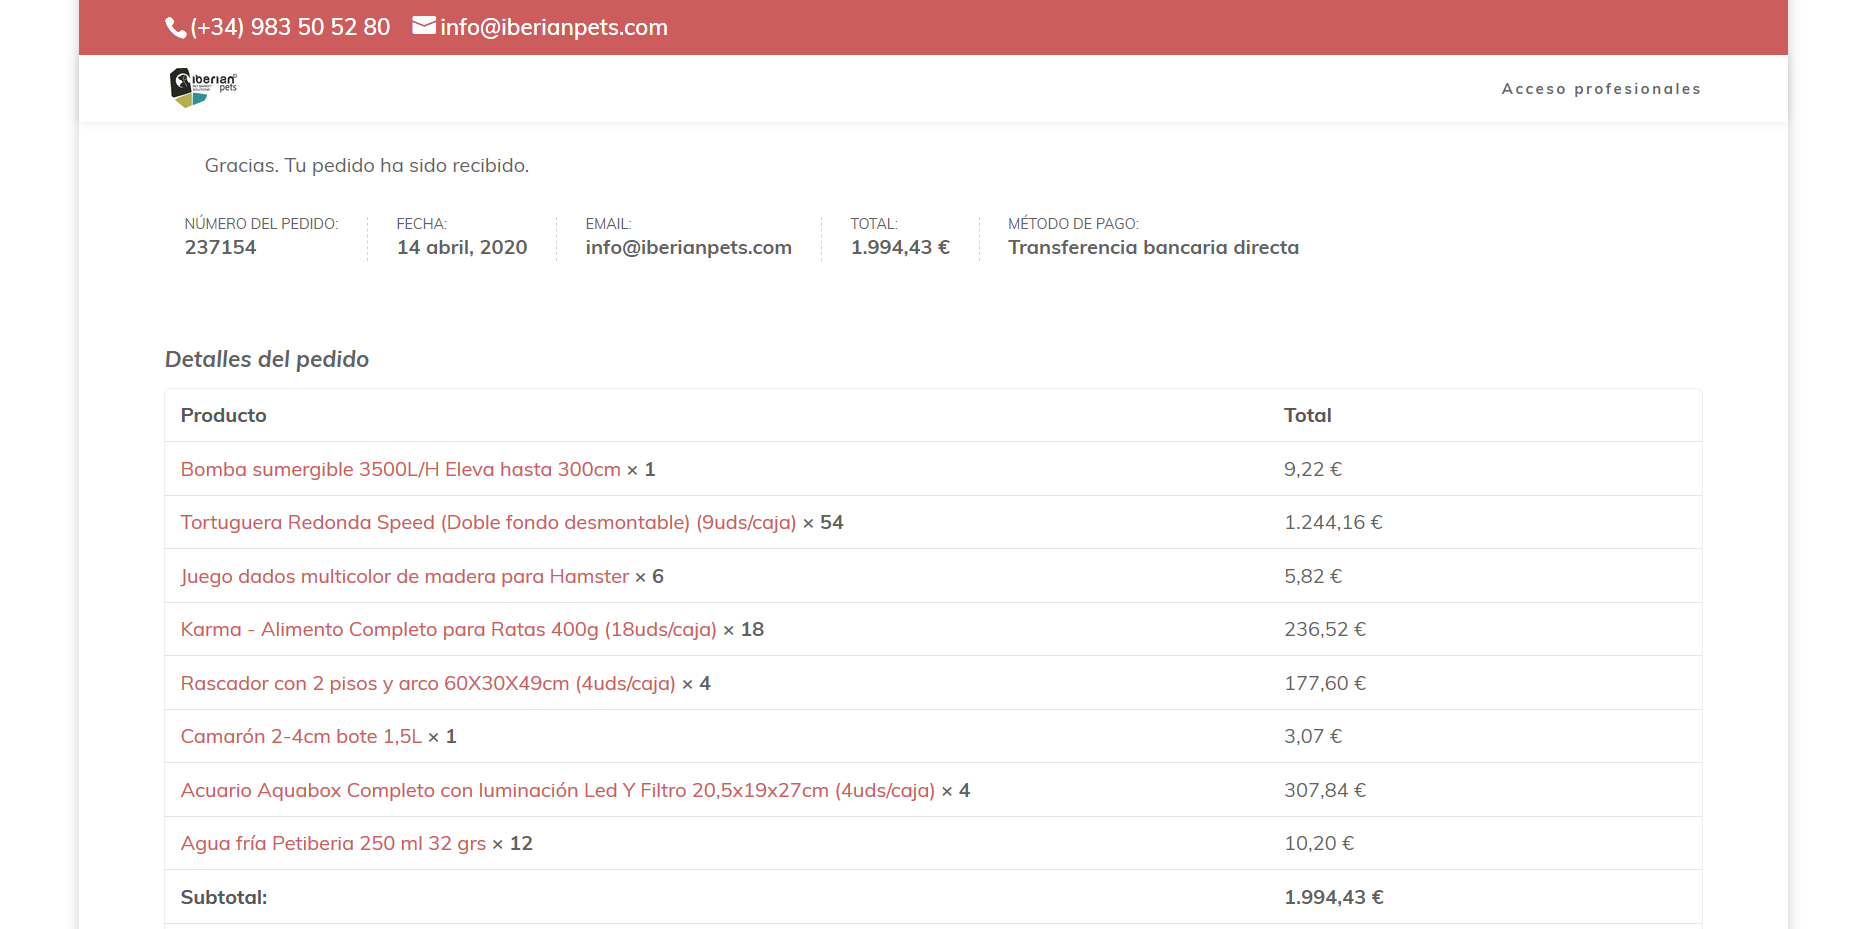Select the 3,07 € row total
Screen dimensions: 1859x929
[x=1313, y=736]
